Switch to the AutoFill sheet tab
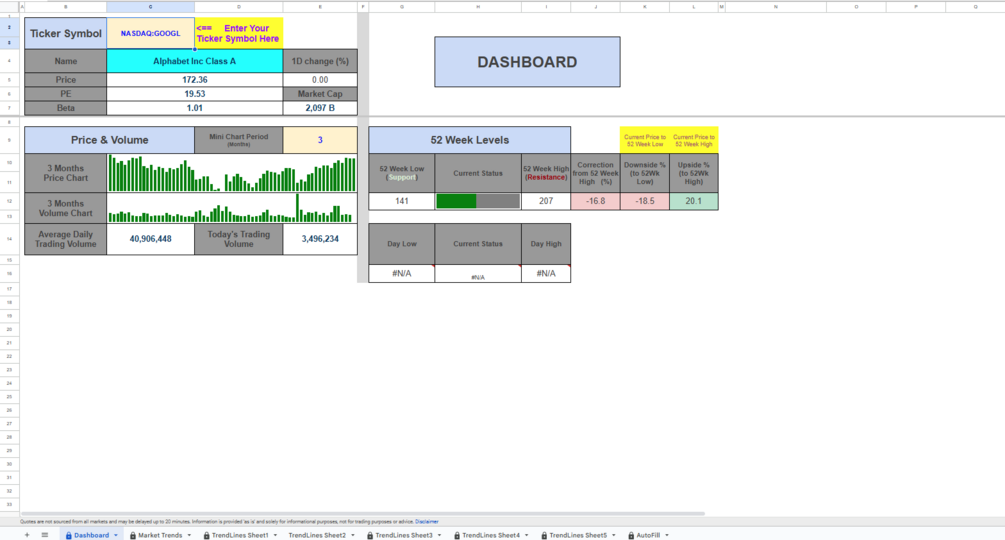 click(x=647, y=535)
